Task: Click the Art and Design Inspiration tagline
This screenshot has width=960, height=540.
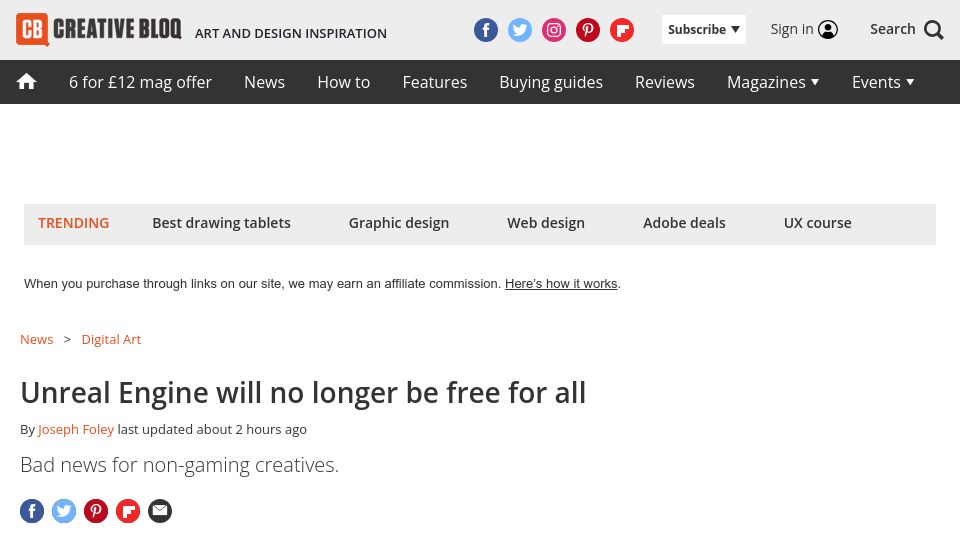Action: click(291, 33)
